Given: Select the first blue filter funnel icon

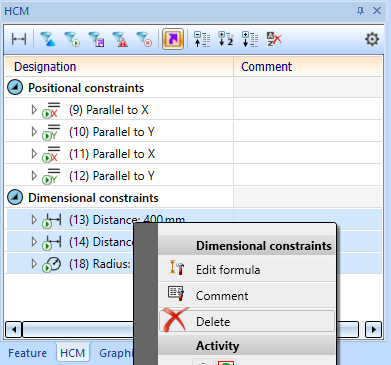Looking at the screenshot, I should (48, 39).
